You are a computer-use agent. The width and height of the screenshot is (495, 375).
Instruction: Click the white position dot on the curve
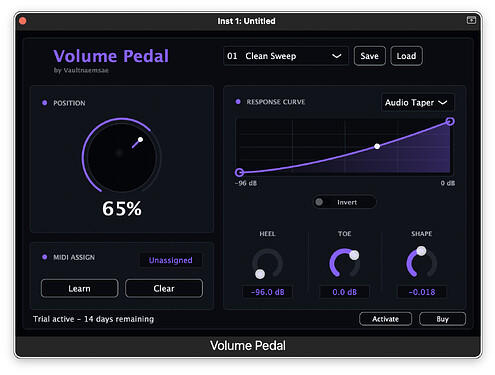pyautogui.click(x=377, y=146)
